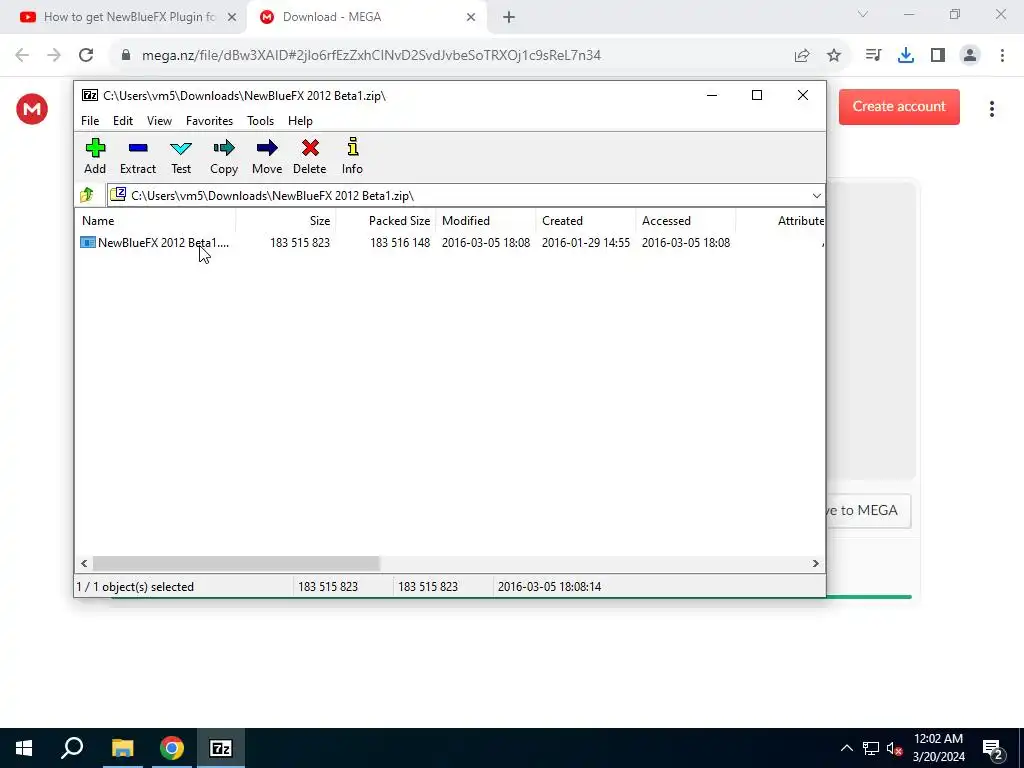Open a new Chrome tab
The width and height of the screenshot is (1024, 768).
tap(509, 18)
